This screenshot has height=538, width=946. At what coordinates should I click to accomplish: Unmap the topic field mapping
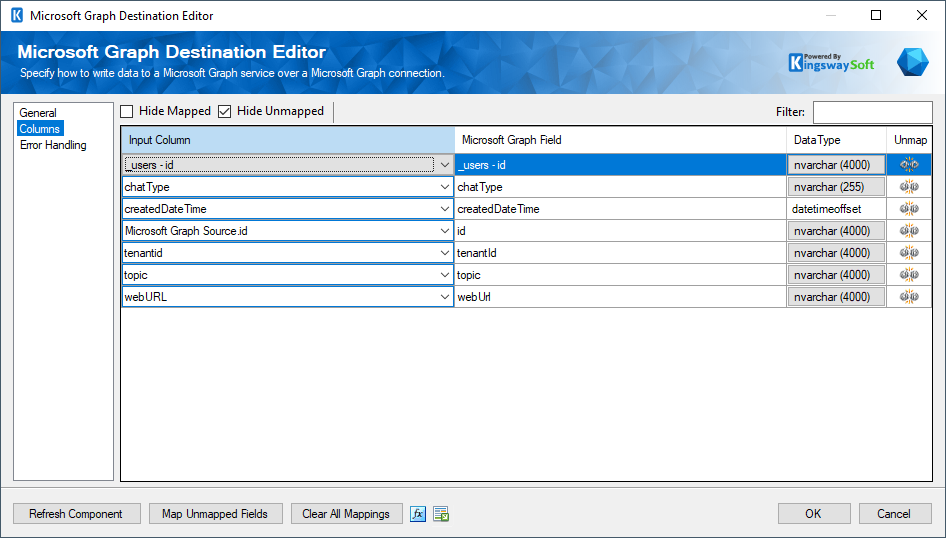(x=909, y=275)
